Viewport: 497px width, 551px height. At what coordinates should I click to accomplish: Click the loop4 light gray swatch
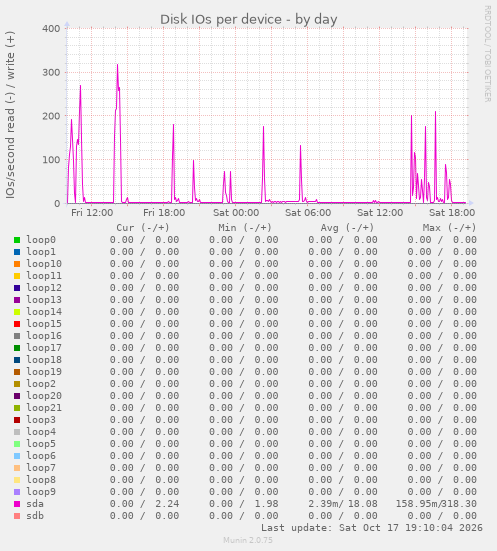pyautogui.click(x=17, y=432)
